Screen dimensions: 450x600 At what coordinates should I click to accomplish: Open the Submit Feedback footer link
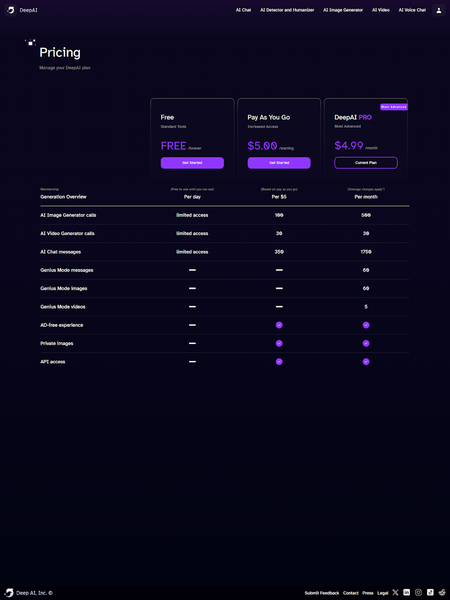[x=322, y=593]
